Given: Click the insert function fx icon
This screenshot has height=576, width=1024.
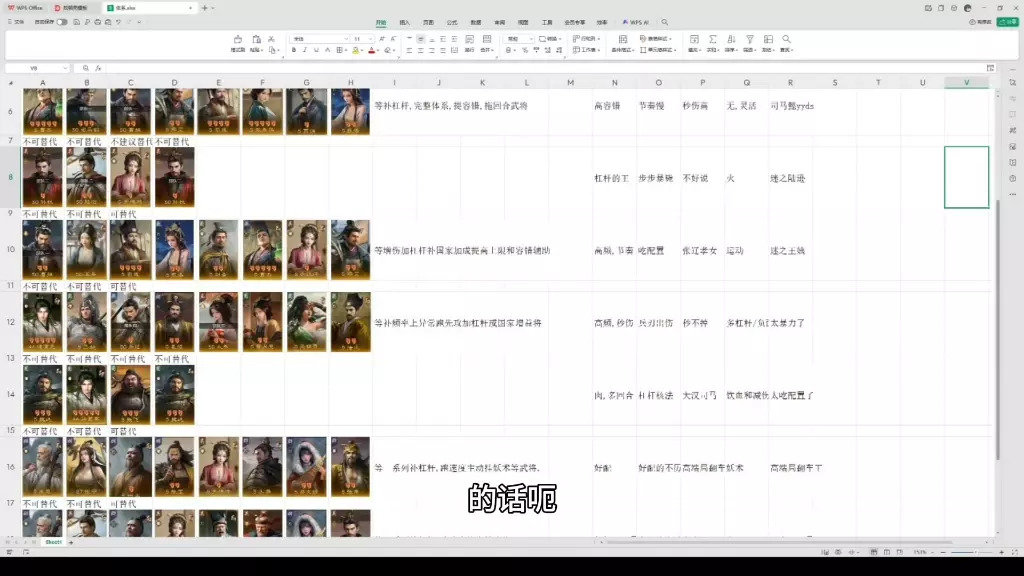Looking at the screenshot, I should point(98,68).
